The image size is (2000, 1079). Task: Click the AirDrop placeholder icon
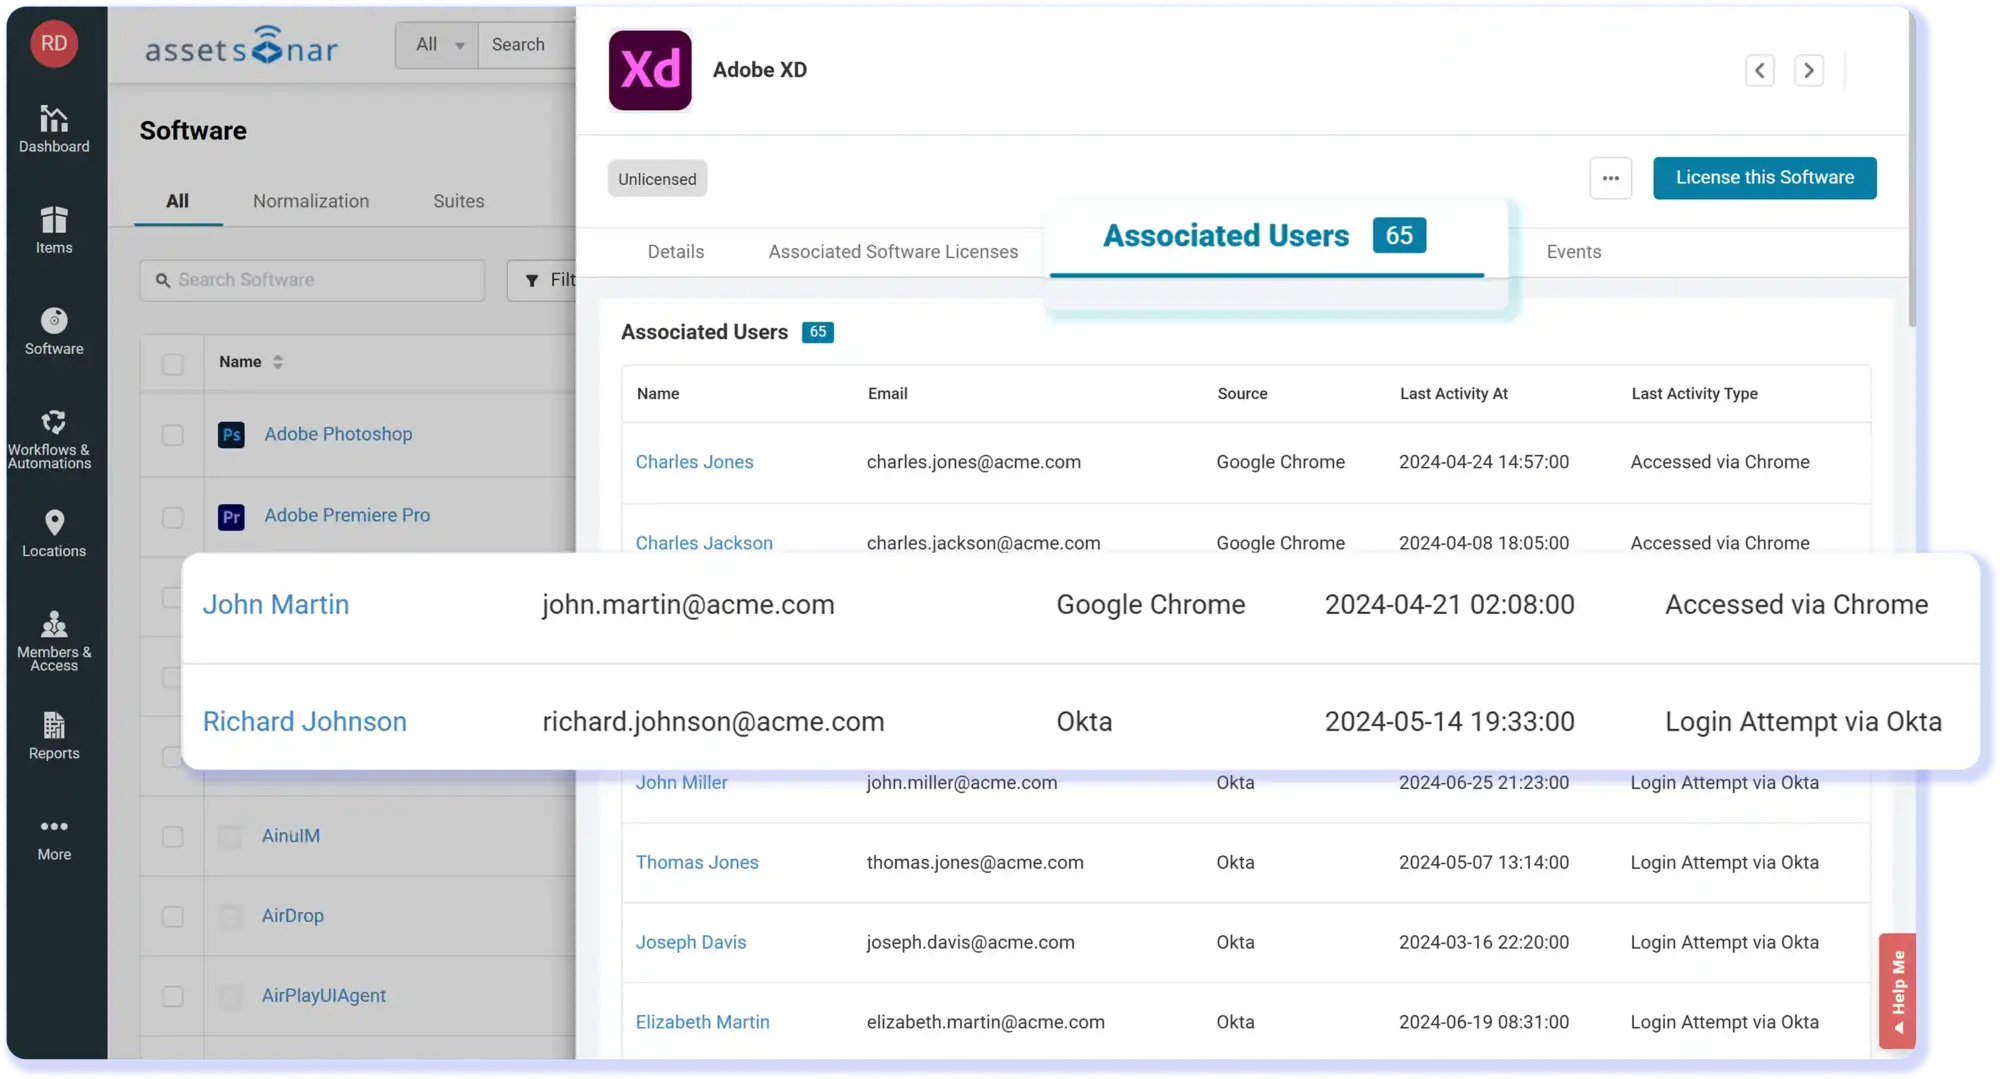[x=230, y=916]
